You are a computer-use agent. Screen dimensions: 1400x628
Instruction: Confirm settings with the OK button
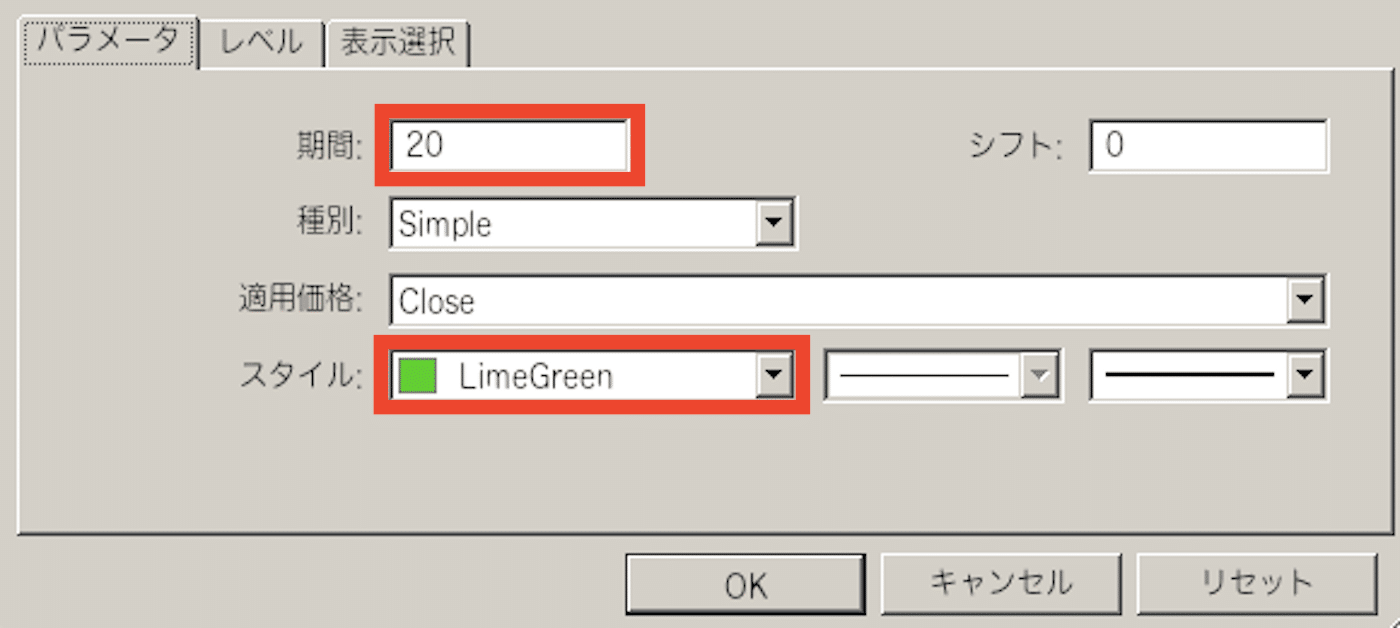[x=746, y=584]
